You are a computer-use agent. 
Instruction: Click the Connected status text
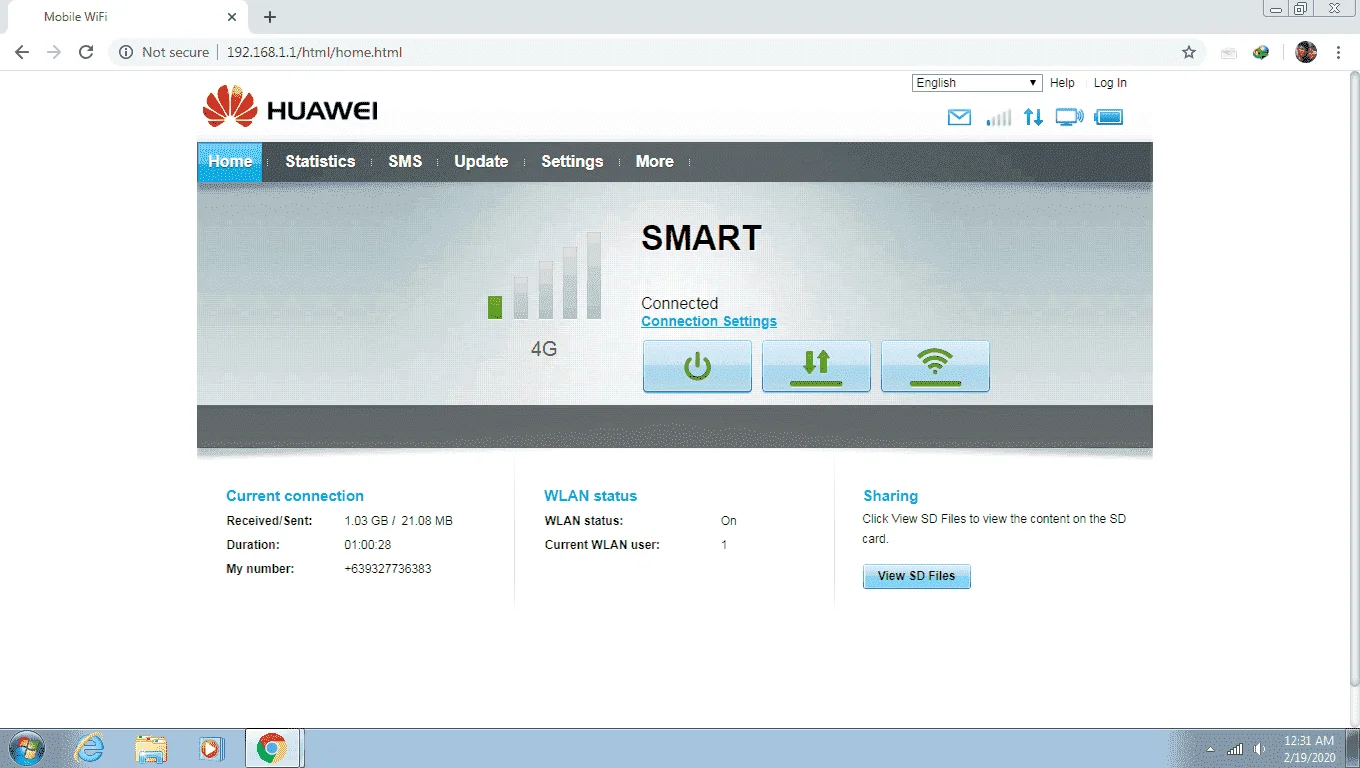(x=680, y=303)
